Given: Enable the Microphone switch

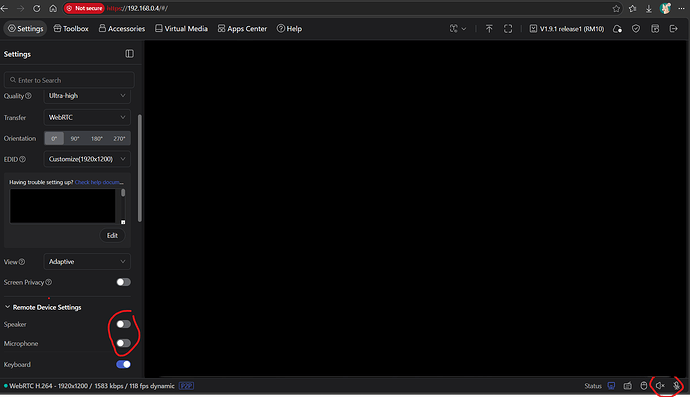Looking at the screenshot, I should click(x=124, y=343).
